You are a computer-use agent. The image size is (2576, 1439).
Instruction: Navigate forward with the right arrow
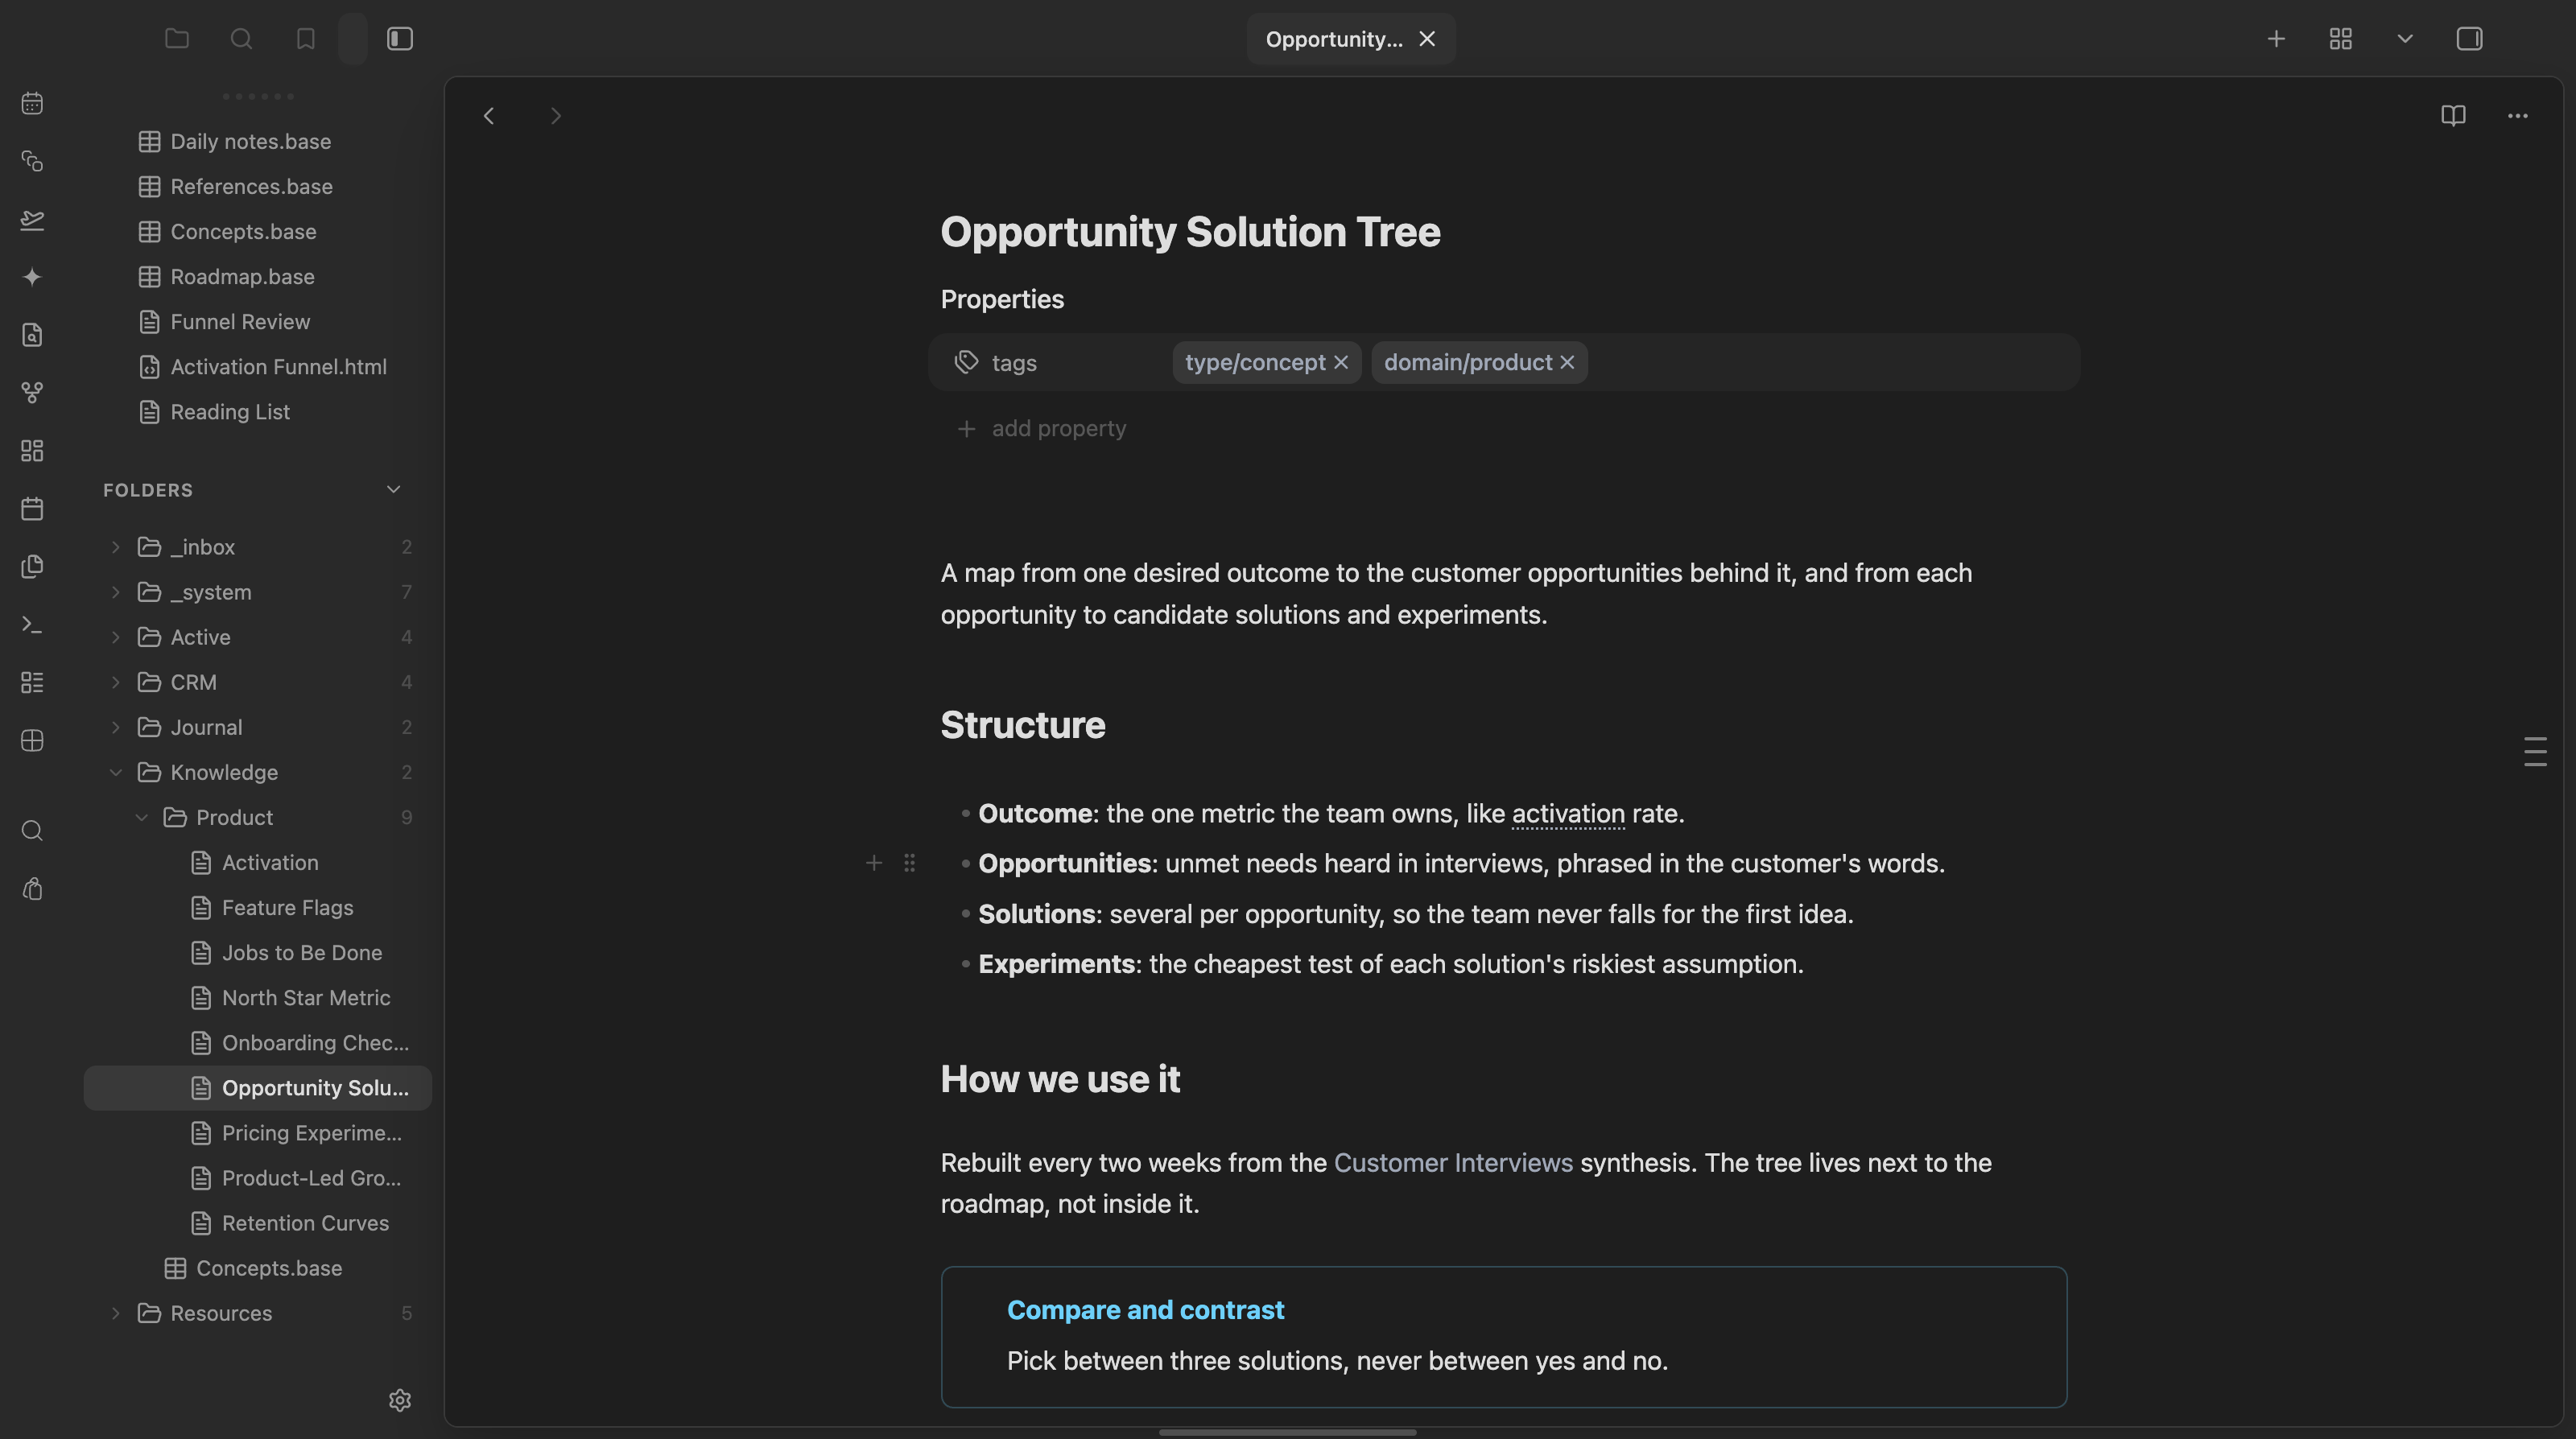point(556,116)
